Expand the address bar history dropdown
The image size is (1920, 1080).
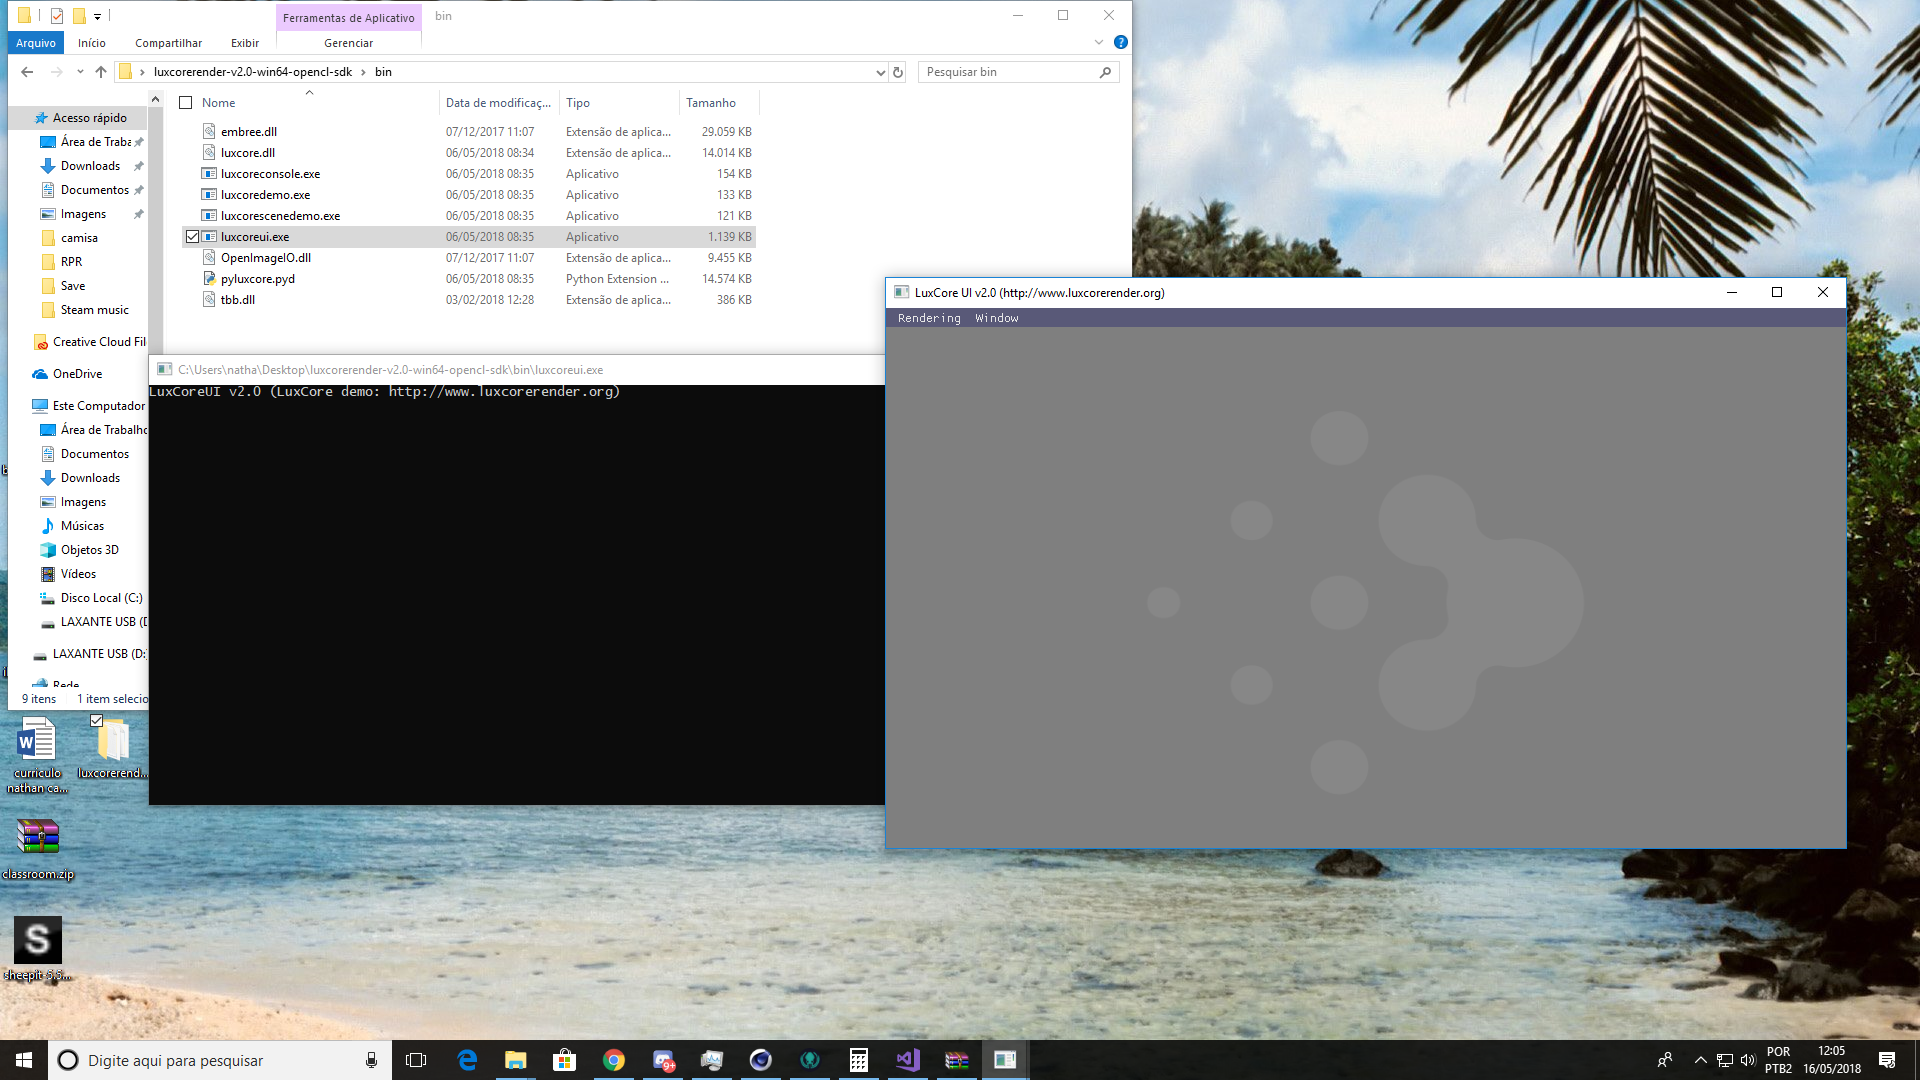point(880,72)
